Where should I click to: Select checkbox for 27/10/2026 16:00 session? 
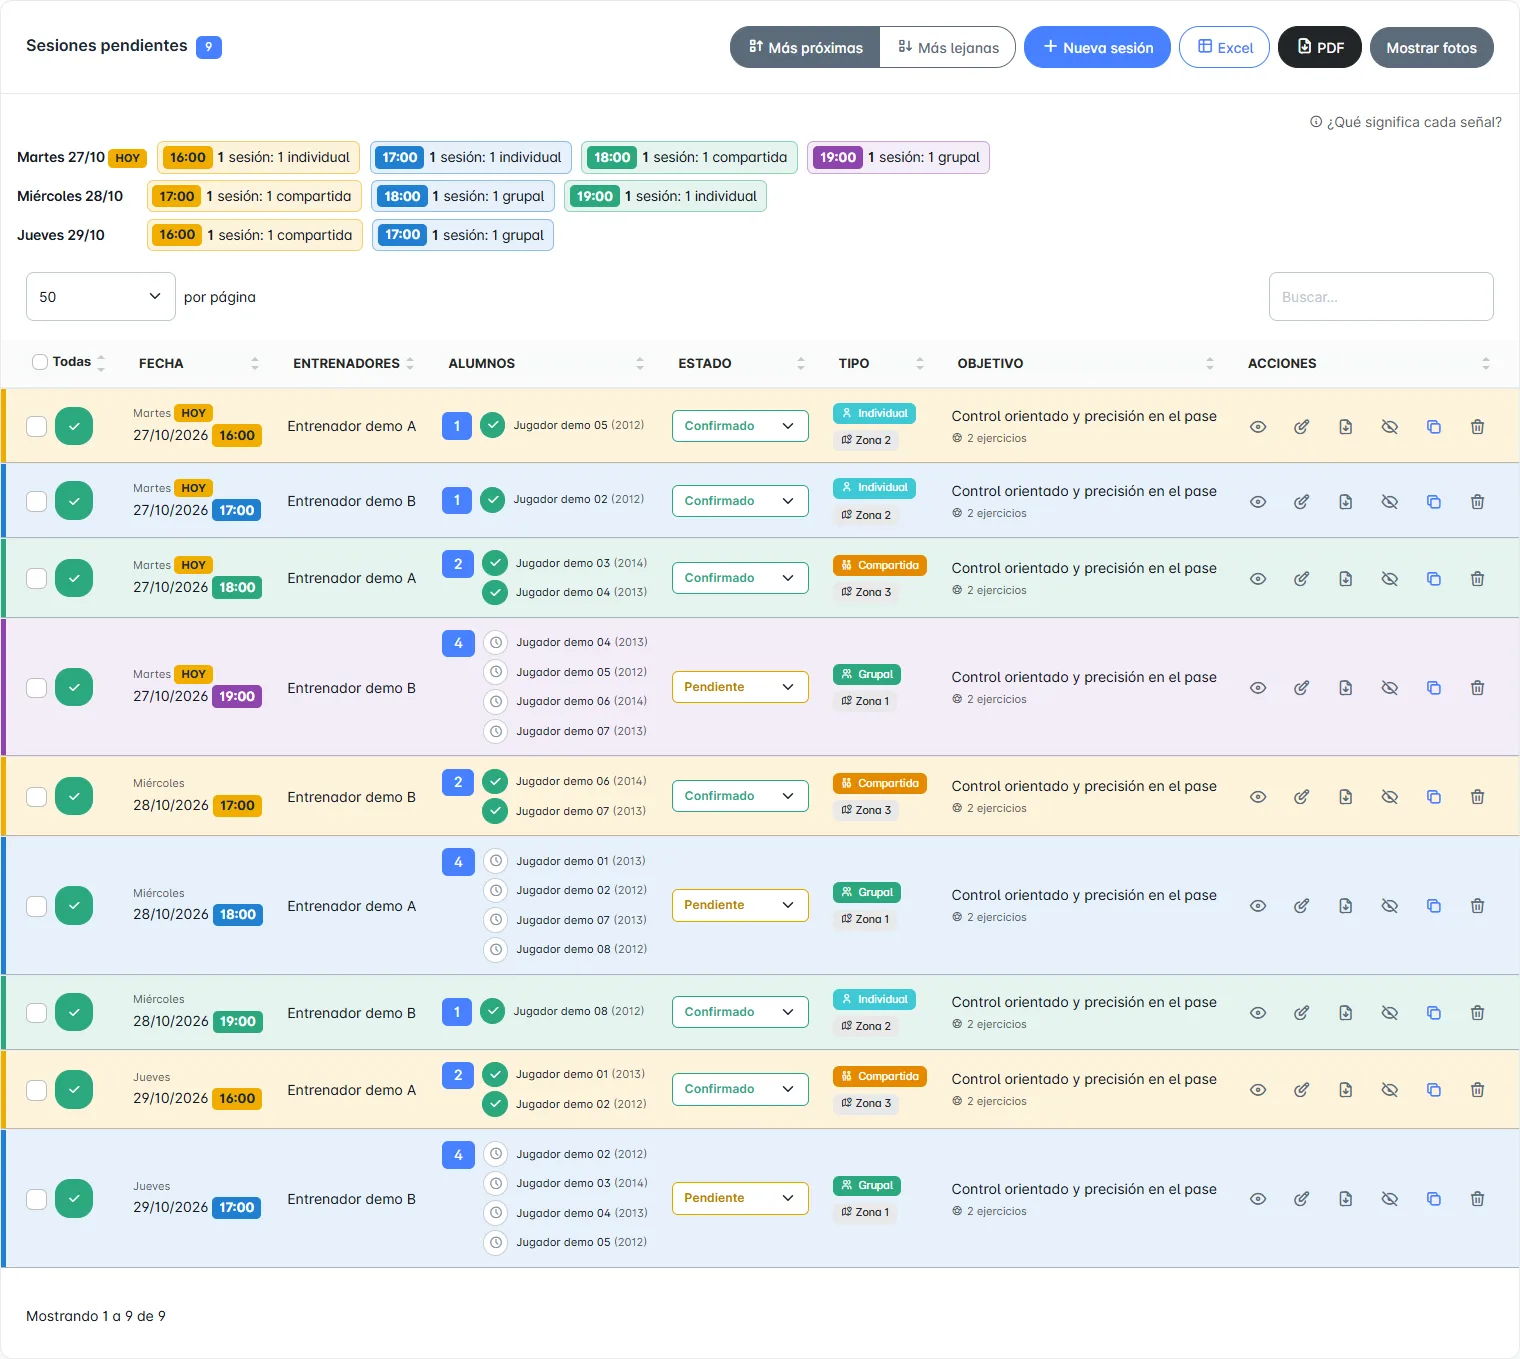tap(36, 426)
